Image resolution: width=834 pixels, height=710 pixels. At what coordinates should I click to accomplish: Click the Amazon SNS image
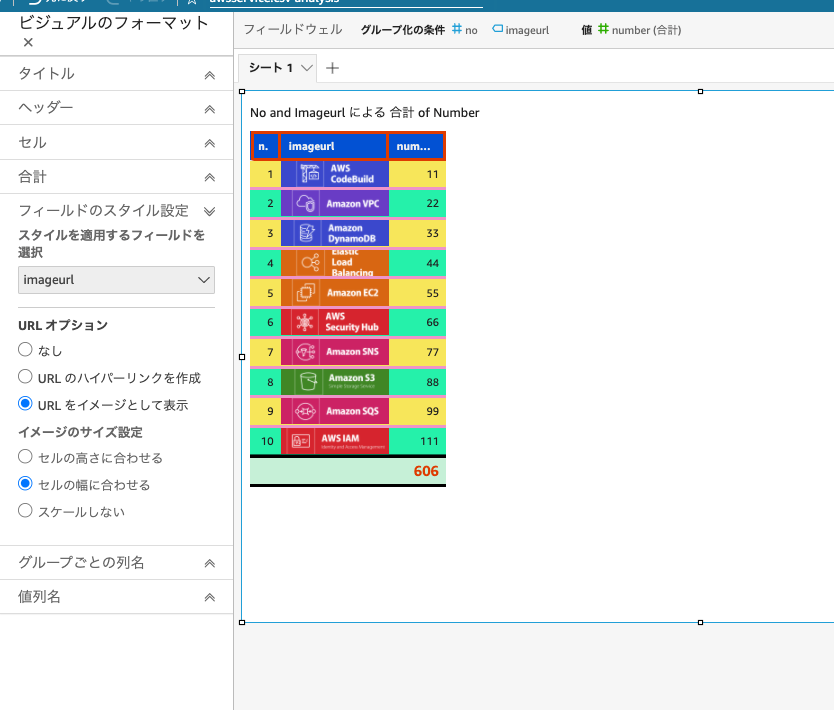[335, 352]
